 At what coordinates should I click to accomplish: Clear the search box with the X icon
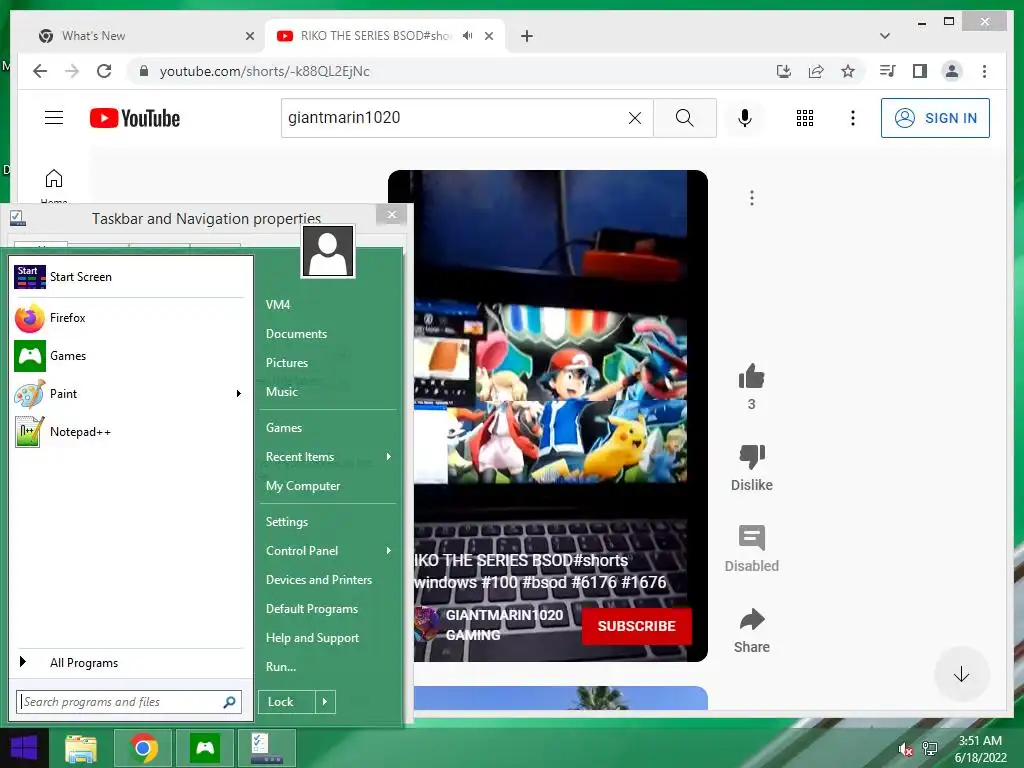(x=634, y=118)
